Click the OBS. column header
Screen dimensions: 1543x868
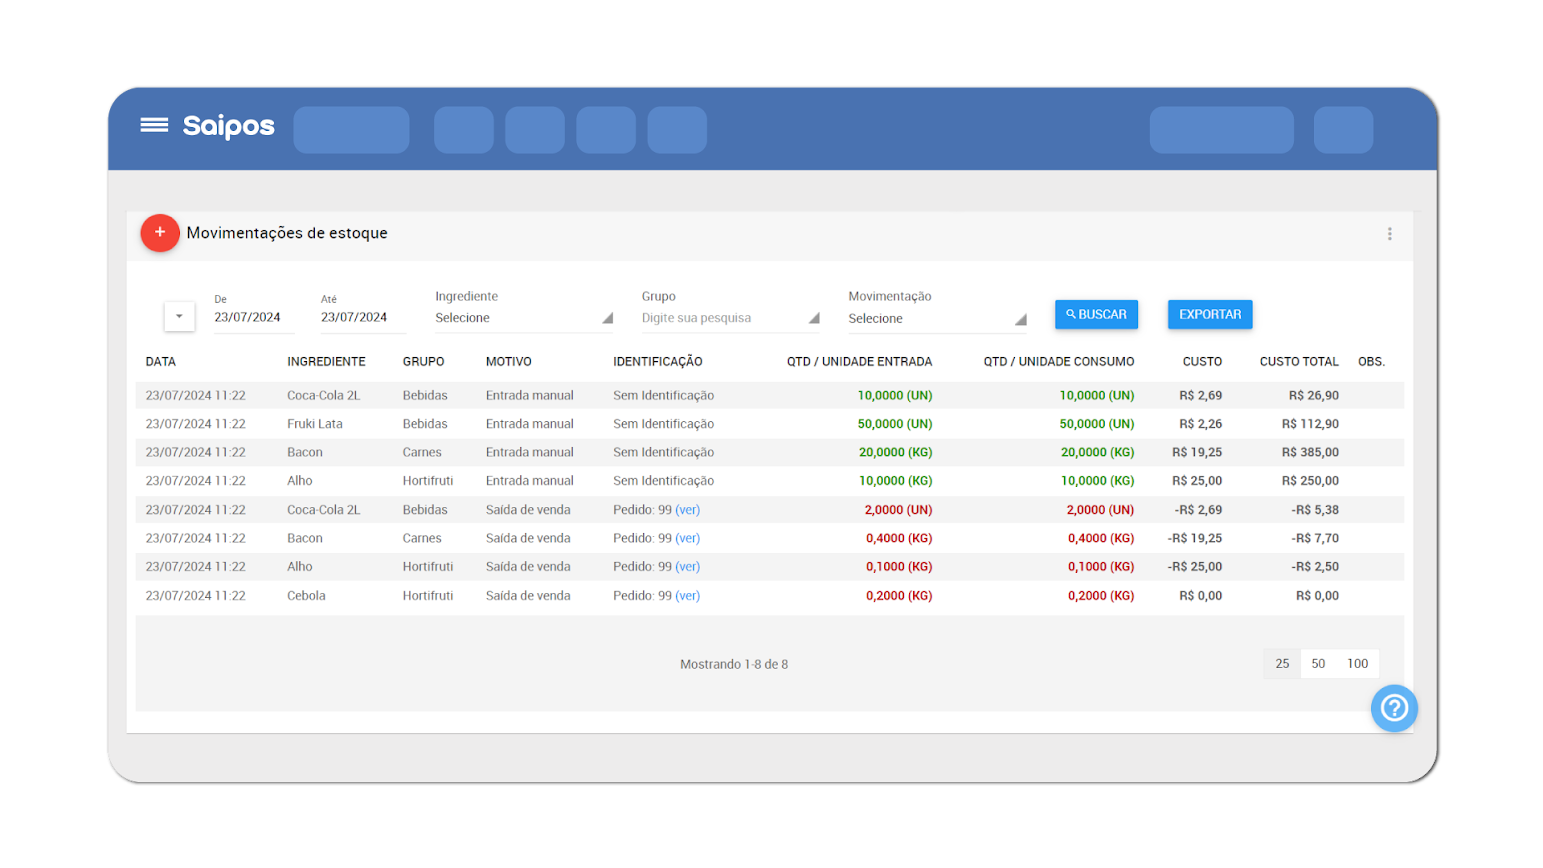tap(1371, 362)
